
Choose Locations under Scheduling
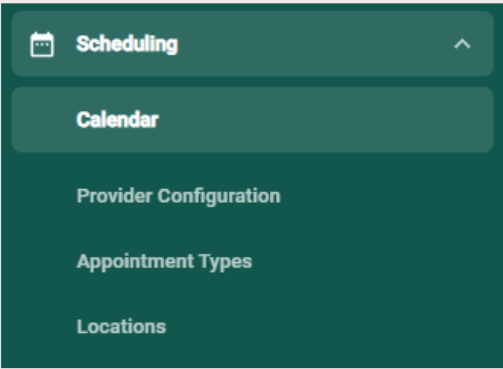[121, 326]
